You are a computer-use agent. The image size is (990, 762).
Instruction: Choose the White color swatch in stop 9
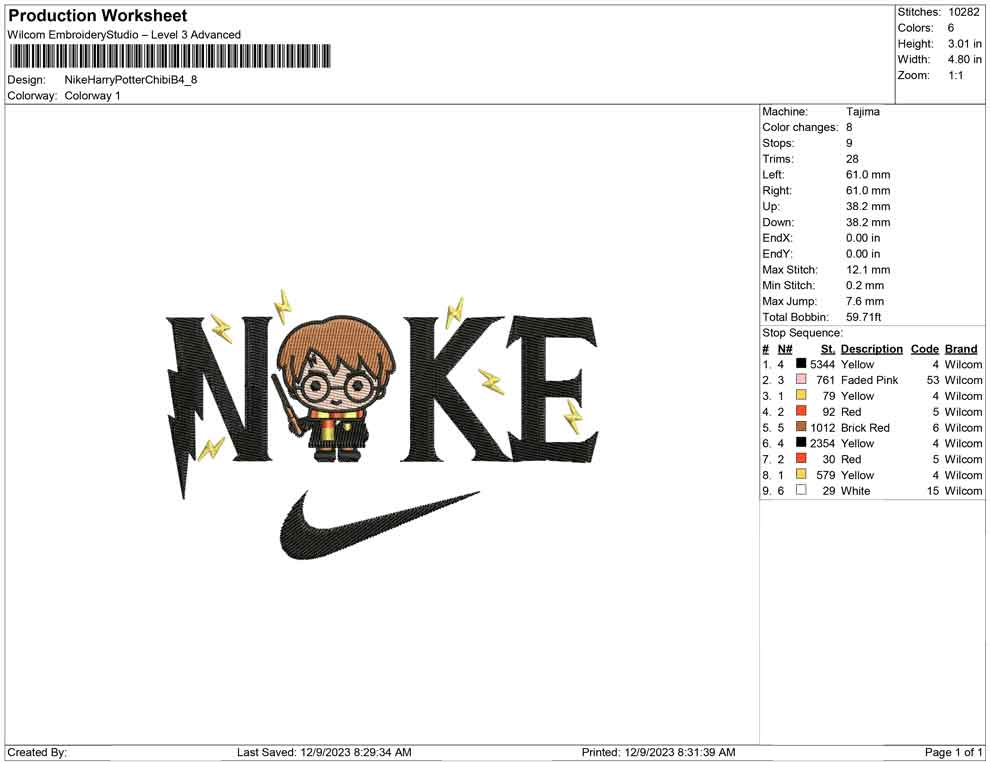(x=801, y=490)
